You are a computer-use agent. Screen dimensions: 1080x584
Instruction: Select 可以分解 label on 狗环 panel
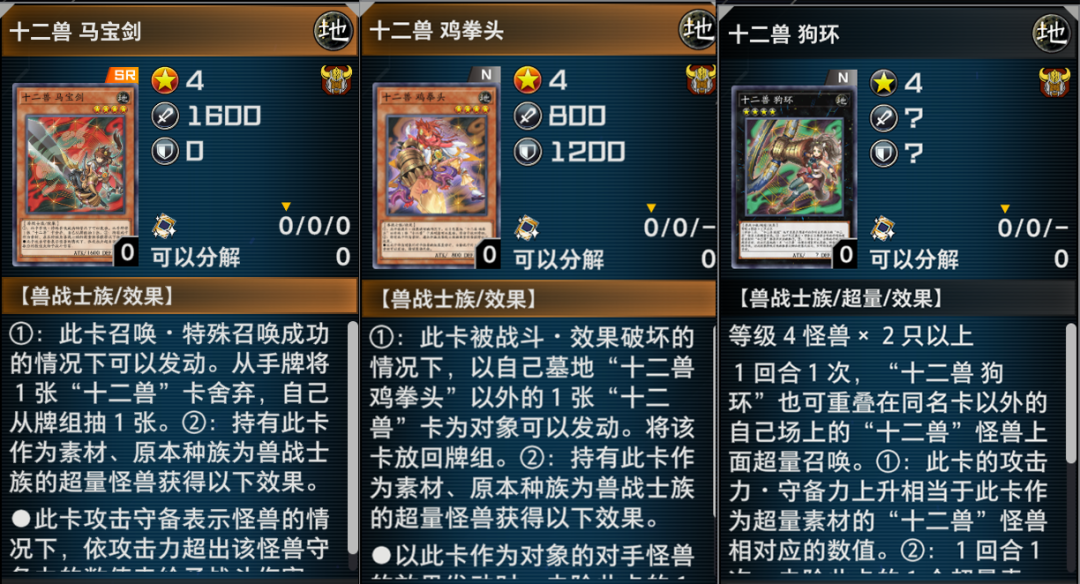[914, 260]
